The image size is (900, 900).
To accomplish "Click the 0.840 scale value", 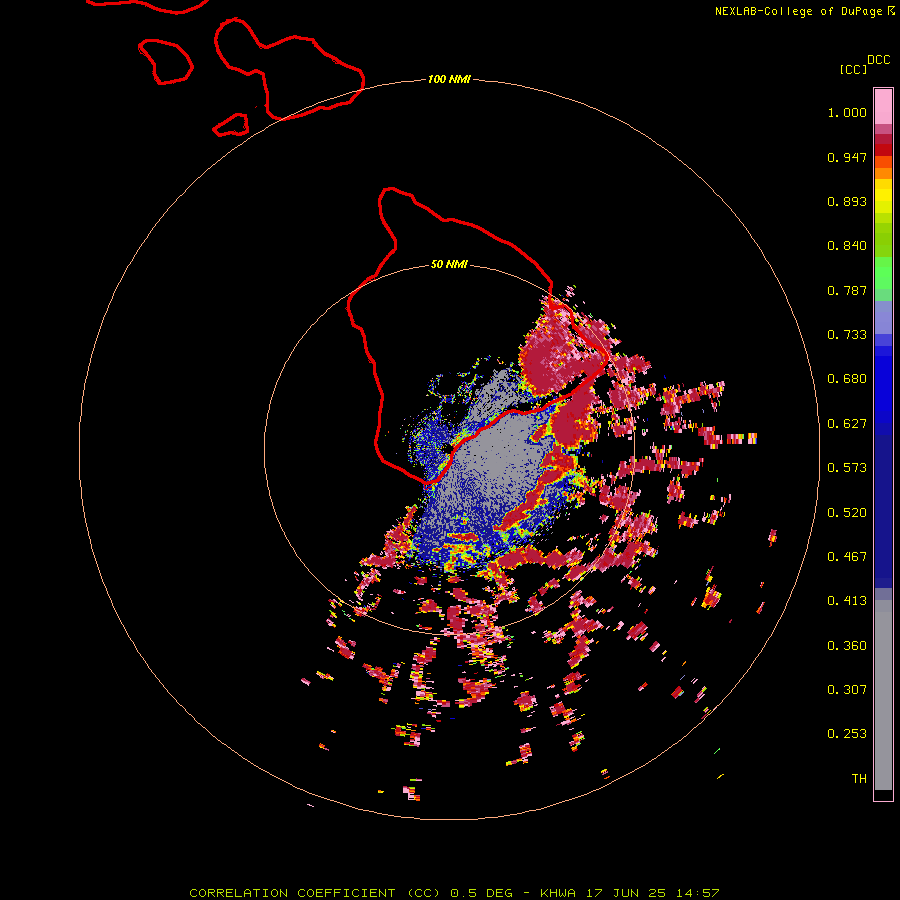I will pos(847,246).
